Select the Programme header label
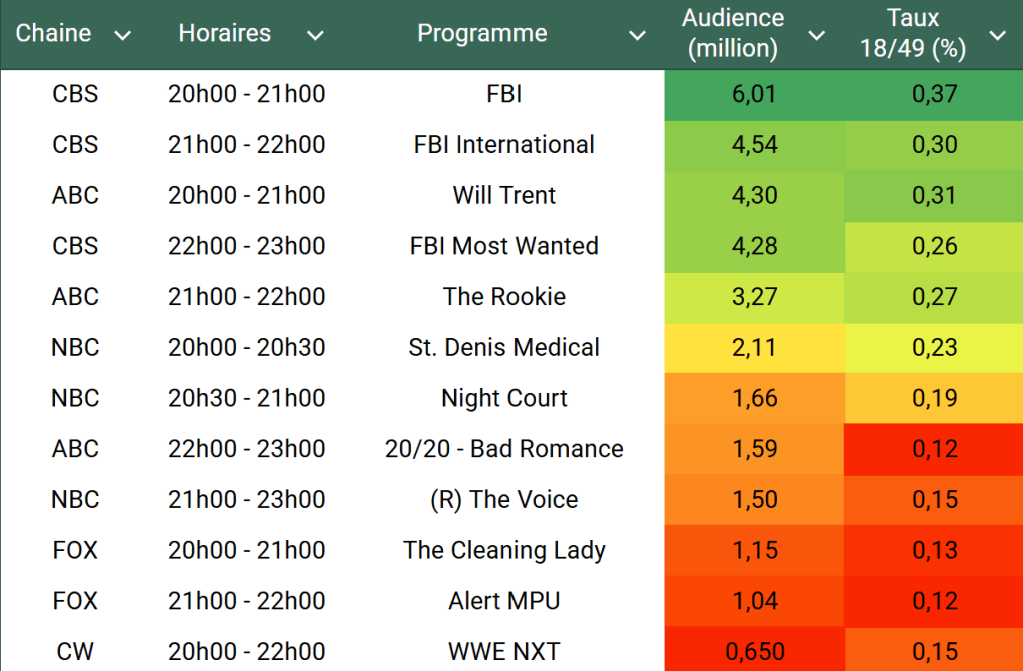 click(x=482, y=33)
